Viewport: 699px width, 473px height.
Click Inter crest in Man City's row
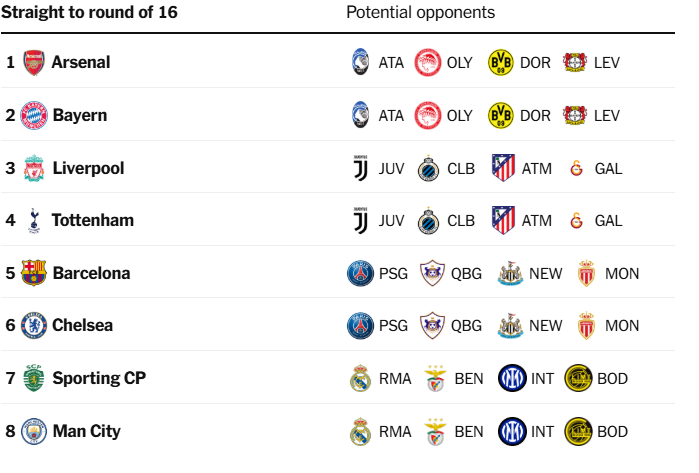click(x=511, y=431)
